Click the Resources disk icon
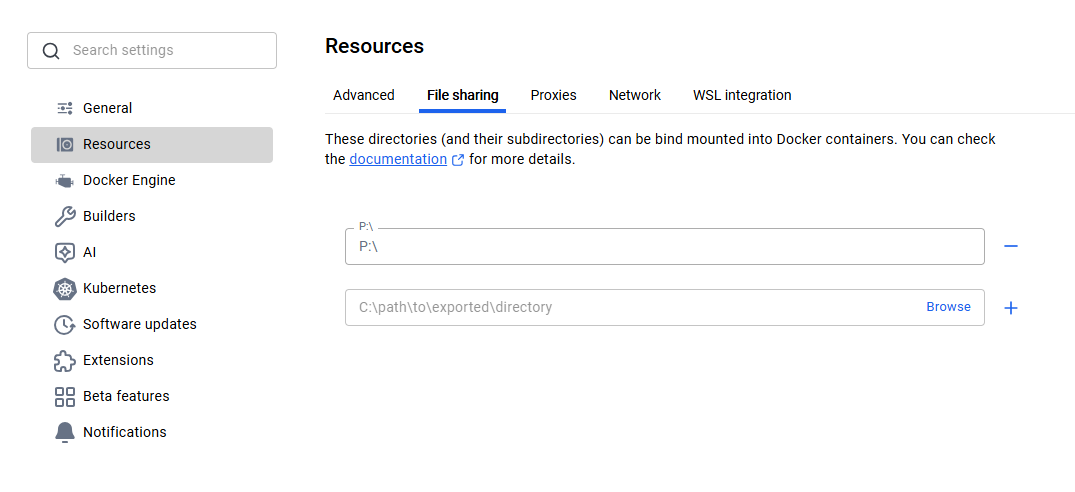Viewport: 1075px width, 492px height. click(x=64, y=145)
